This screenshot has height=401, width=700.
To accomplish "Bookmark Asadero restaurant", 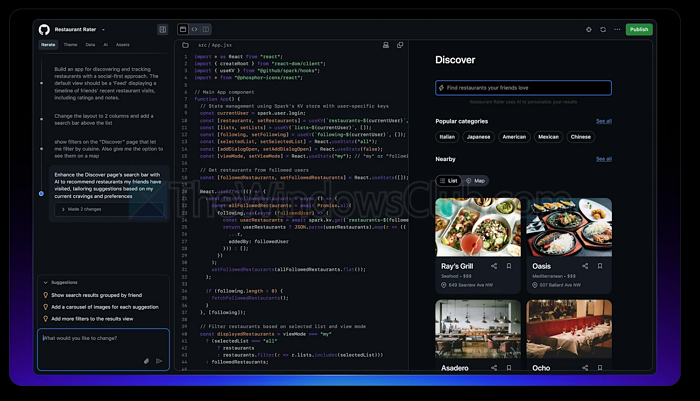I will pyautogui.click(x=508, y=368).
